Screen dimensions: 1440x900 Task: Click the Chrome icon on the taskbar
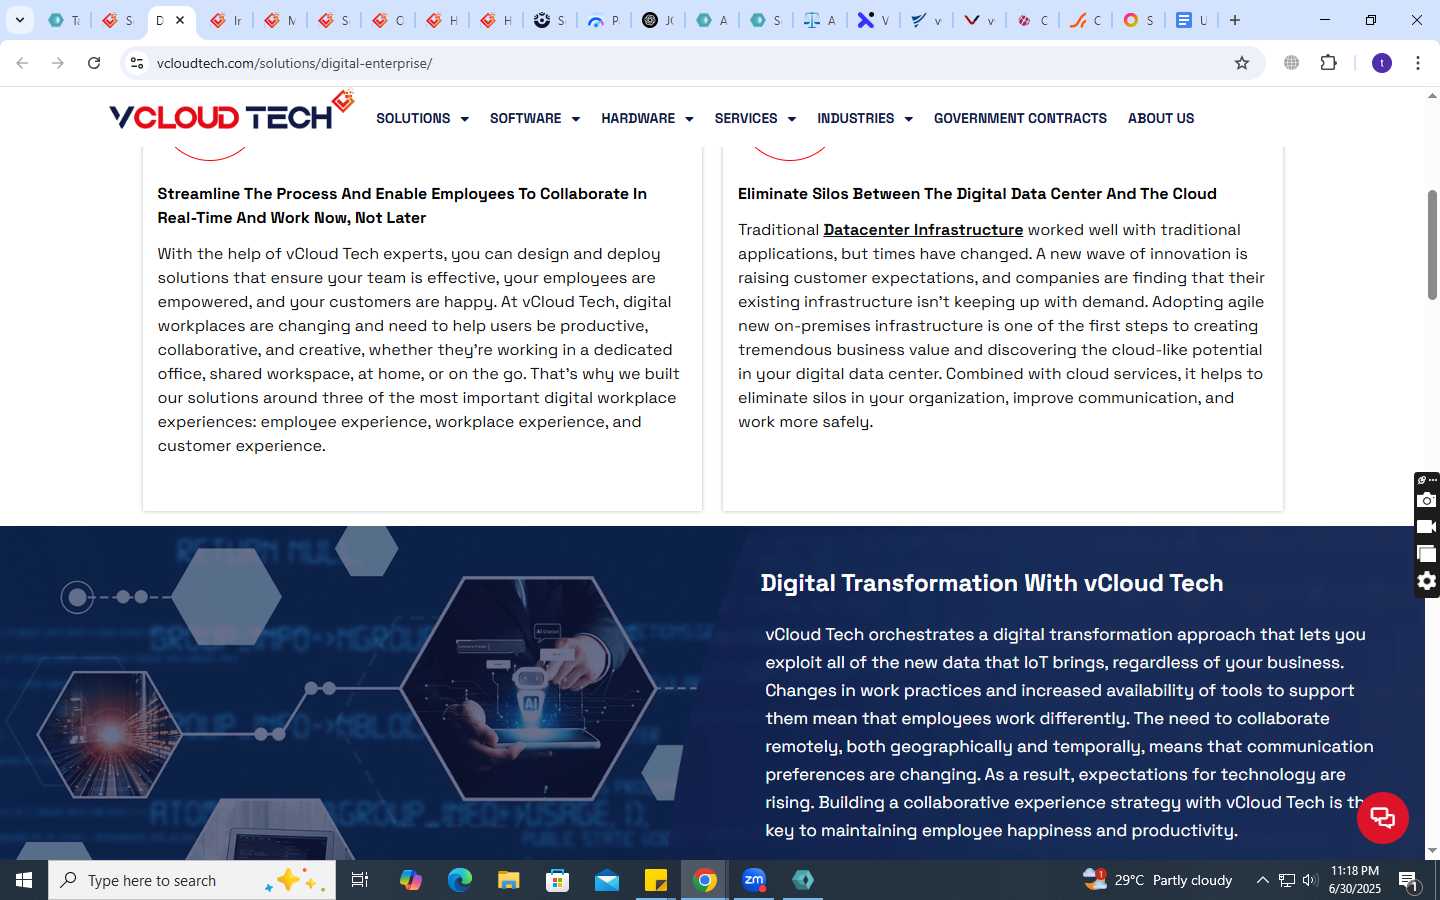click(705, 880)
